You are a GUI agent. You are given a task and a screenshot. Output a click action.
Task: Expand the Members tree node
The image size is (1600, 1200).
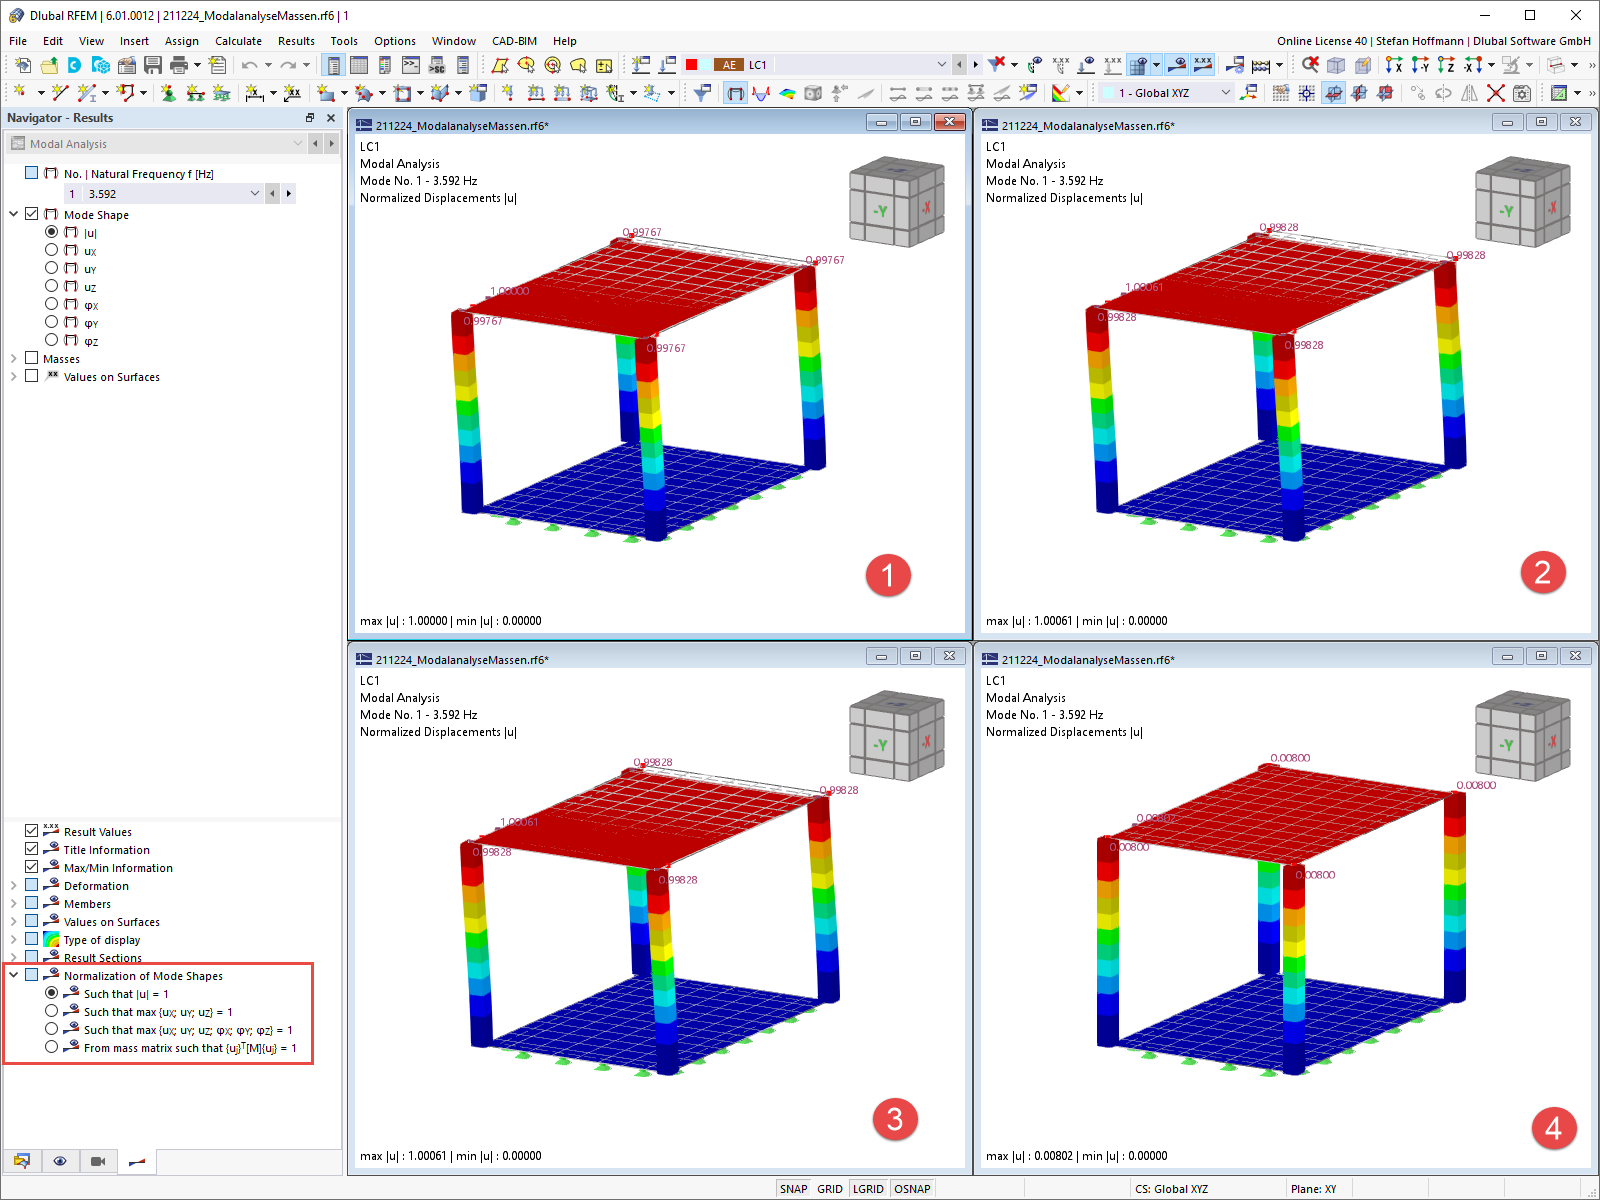[x=13, y=903]
